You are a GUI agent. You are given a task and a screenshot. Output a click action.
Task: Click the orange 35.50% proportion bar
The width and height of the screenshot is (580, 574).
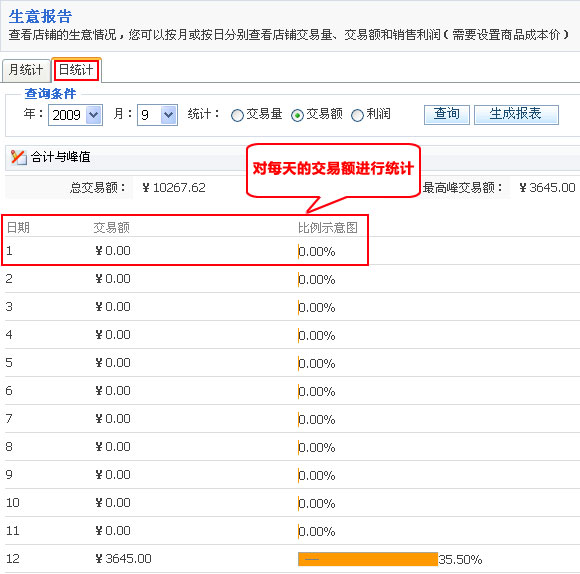tap(368, 559)
